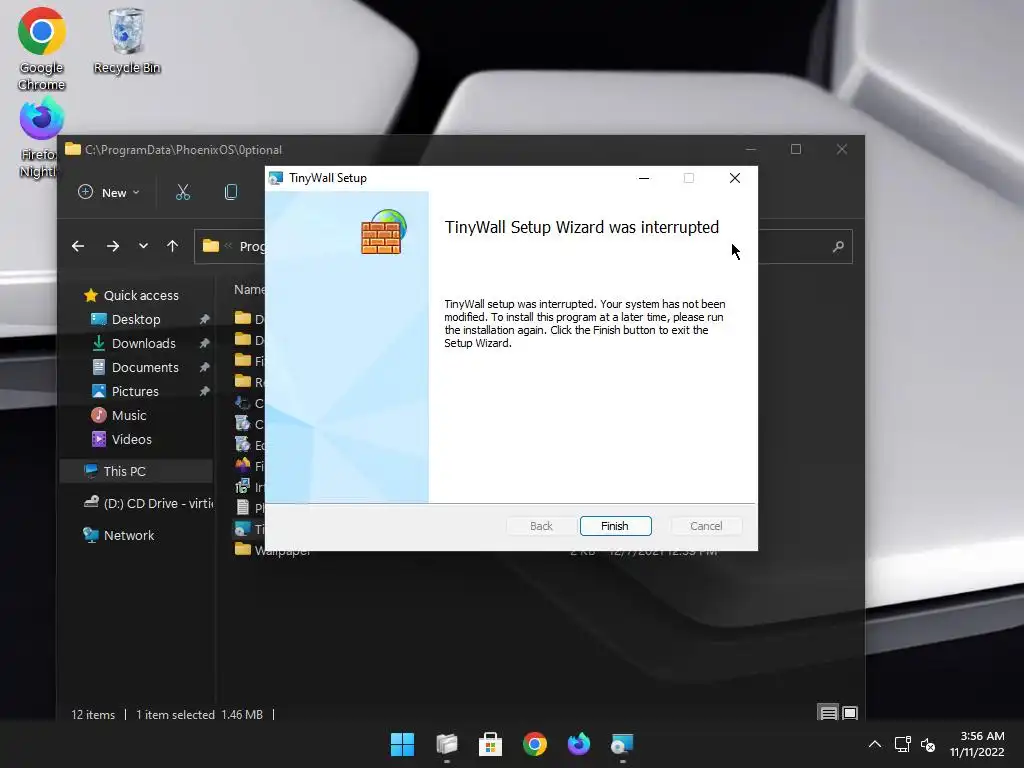This screenshot has width=1024, height=768.
Task: Launch Google Chrome from taskbar
Action: 535,744
